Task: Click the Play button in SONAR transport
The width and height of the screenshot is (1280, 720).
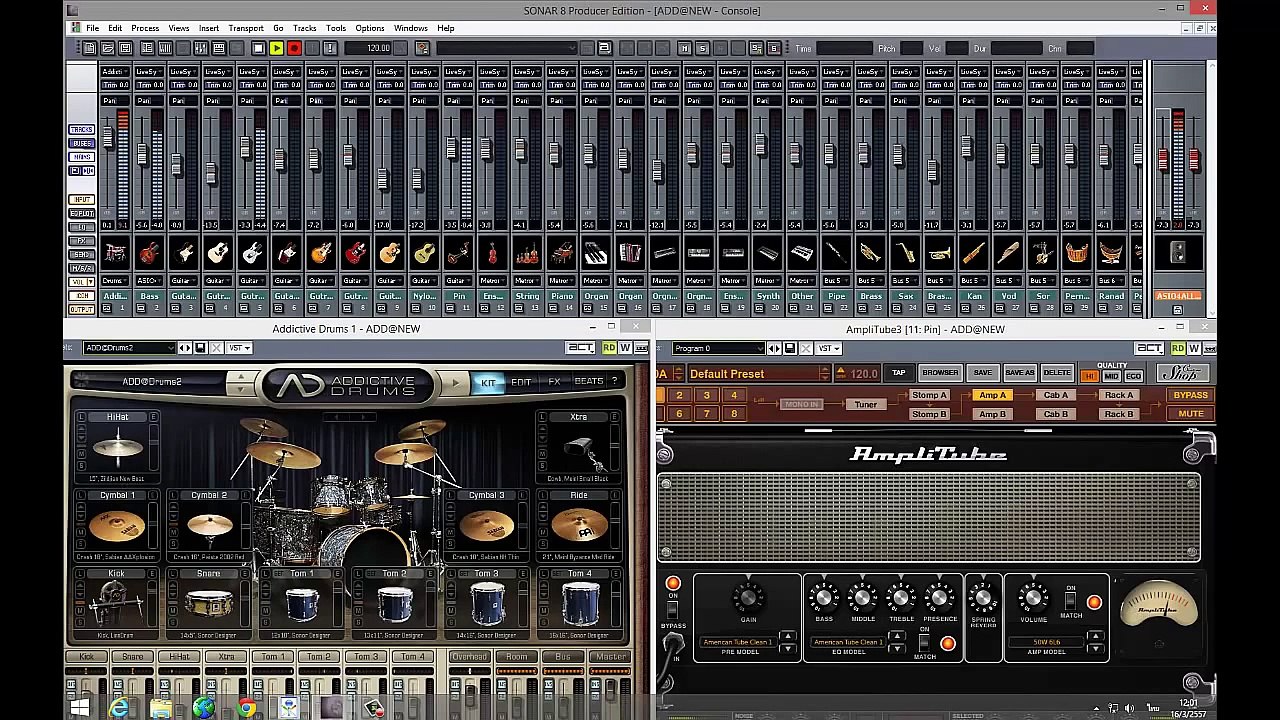Action: coord(276,48)
